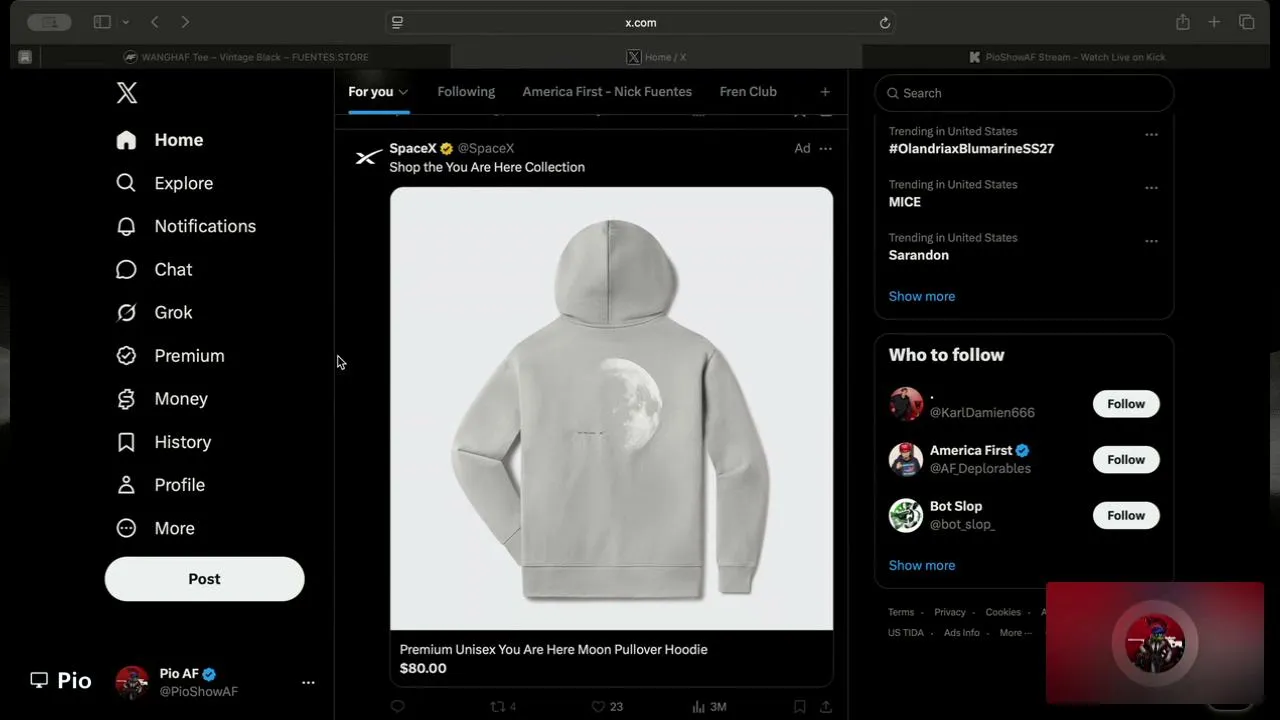Open the #OlandriaxBlumarineSS27 trending topic
Image resolution: width=1280 pixels, height=720 pixels.
click(971, 148)
